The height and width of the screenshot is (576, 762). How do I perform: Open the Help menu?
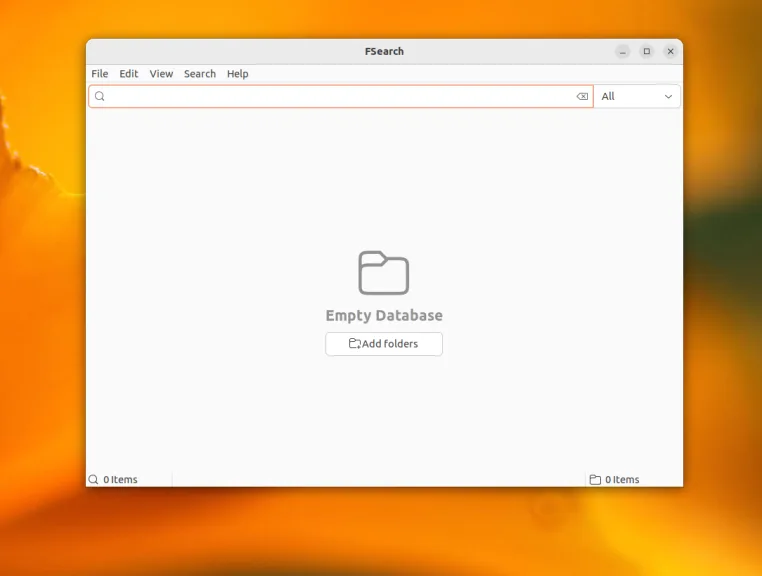[238, 74]
